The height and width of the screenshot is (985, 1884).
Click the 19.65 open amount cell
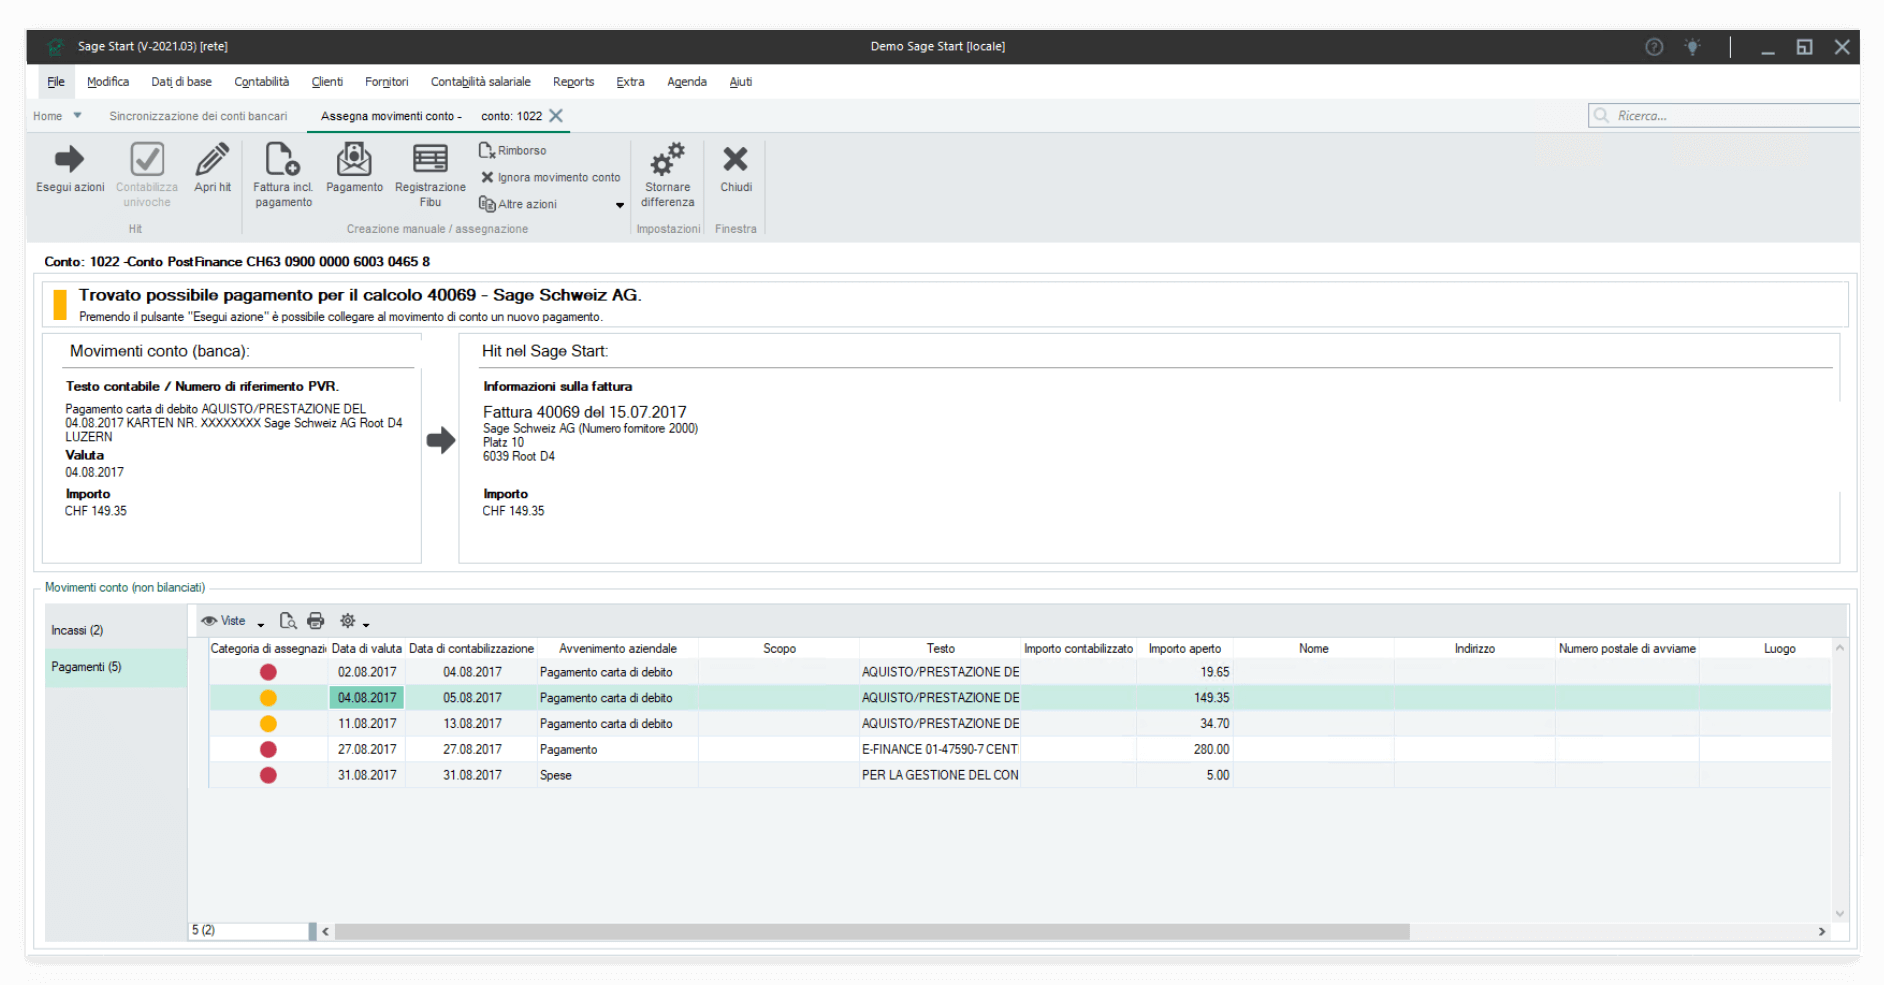pos(1184,672)
